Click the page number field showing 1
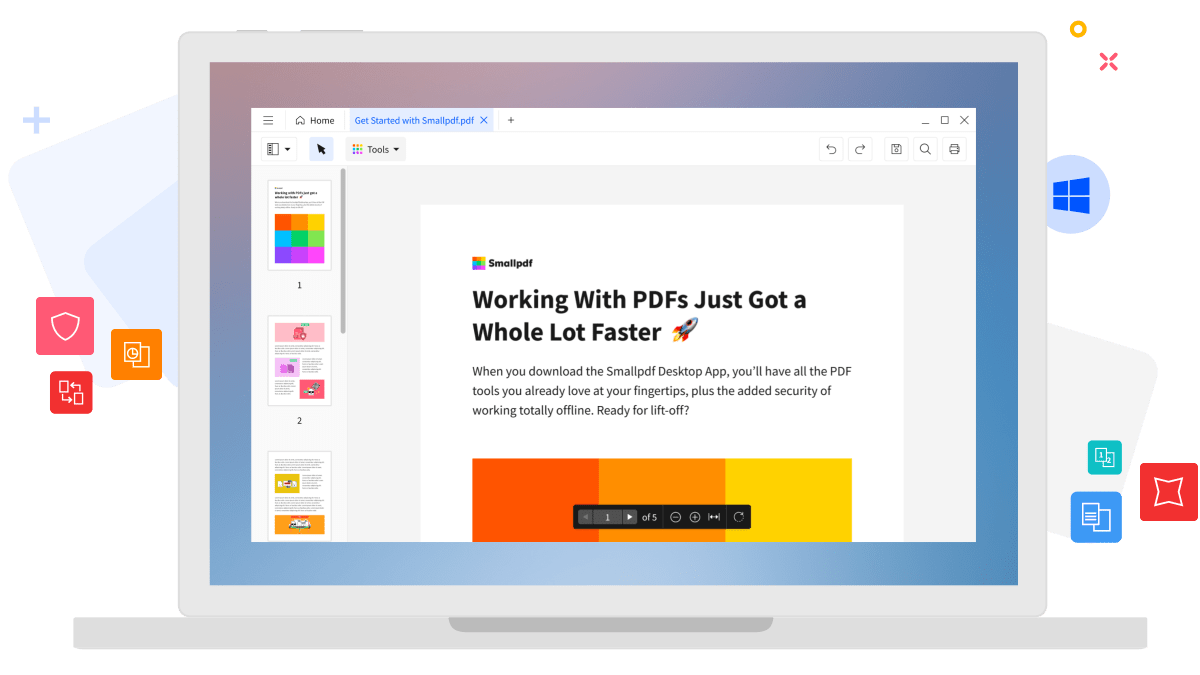The image size is (1200, 675). 607,517
